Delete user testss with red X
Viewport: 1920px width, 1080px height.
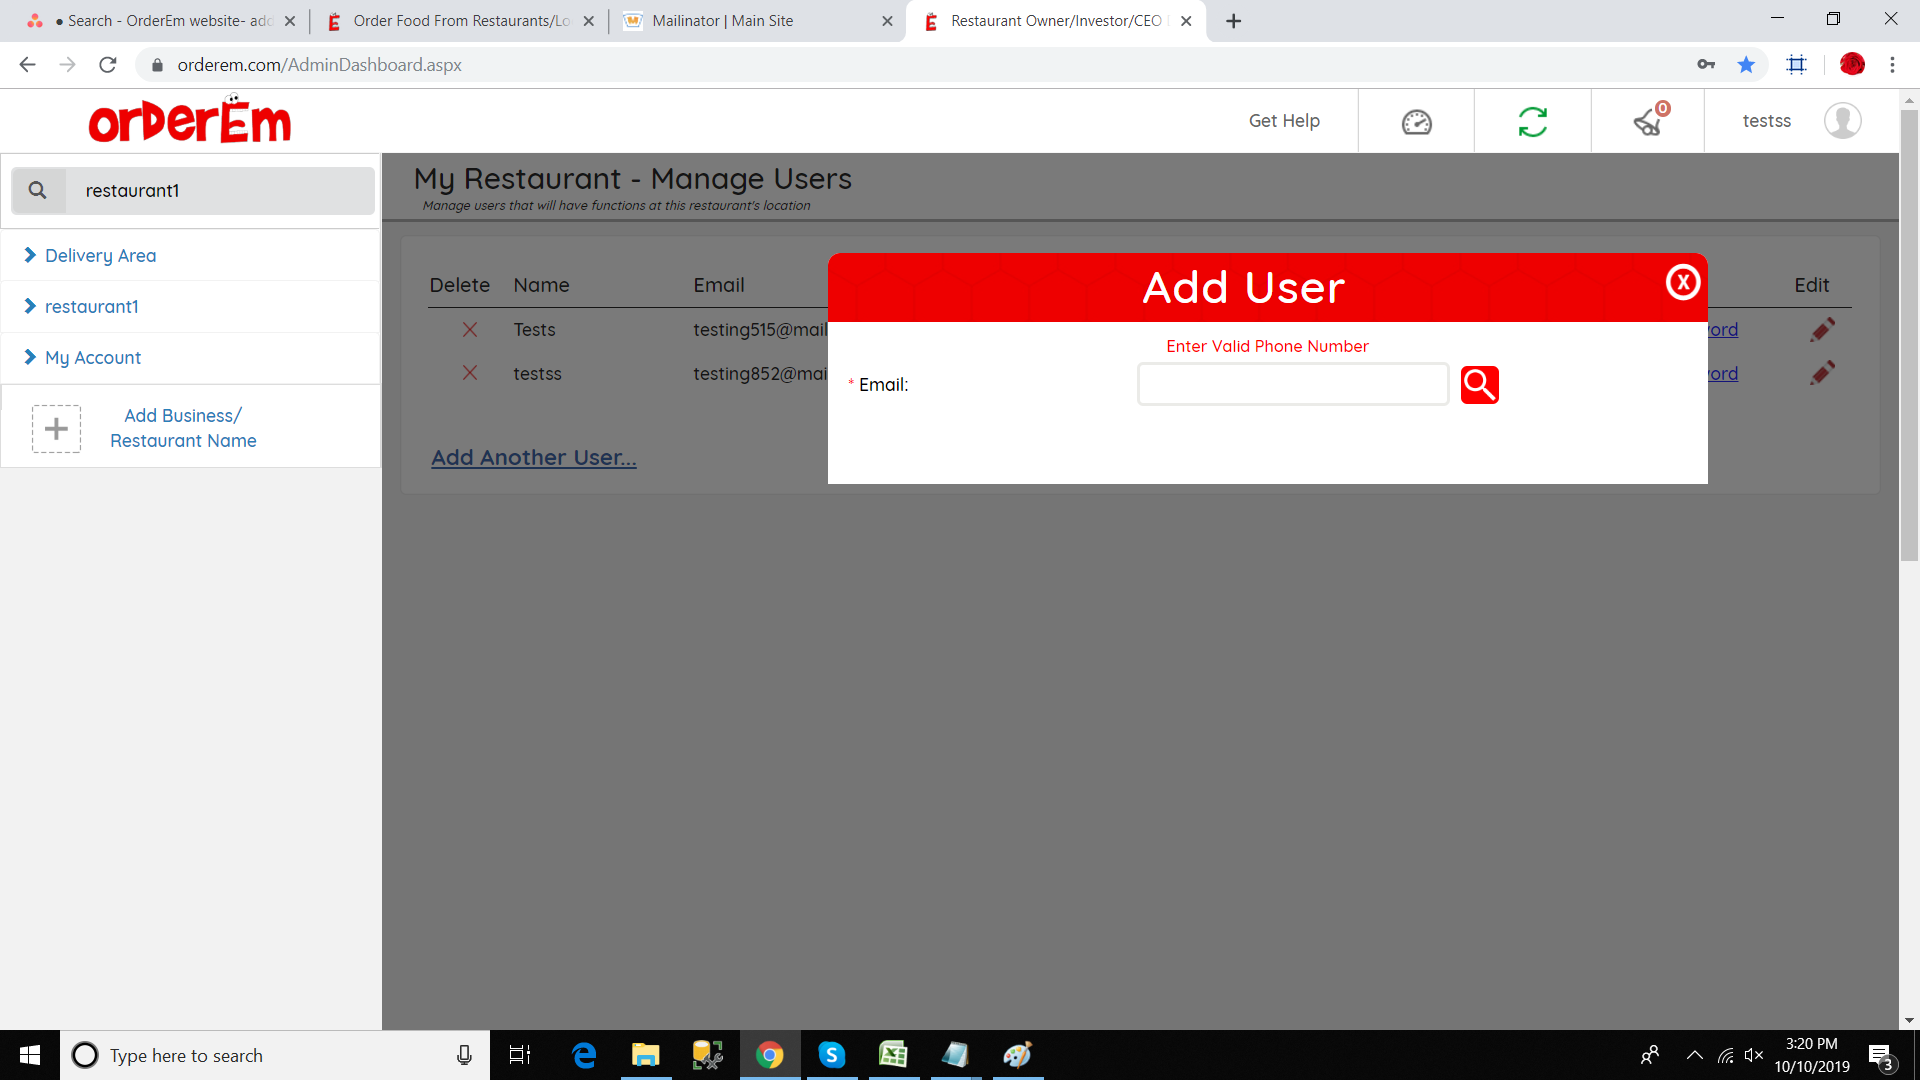click(x=469, y=373)
